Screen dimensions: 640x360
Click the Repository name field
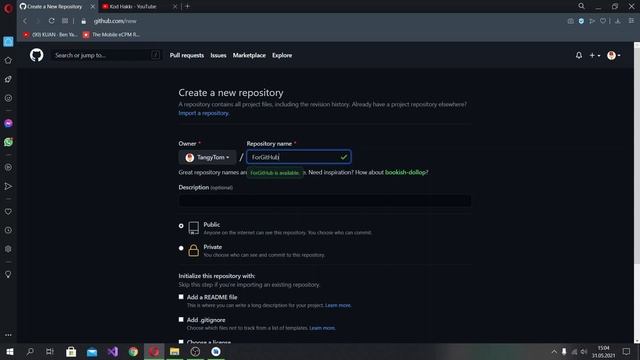(x=299, y=157)
